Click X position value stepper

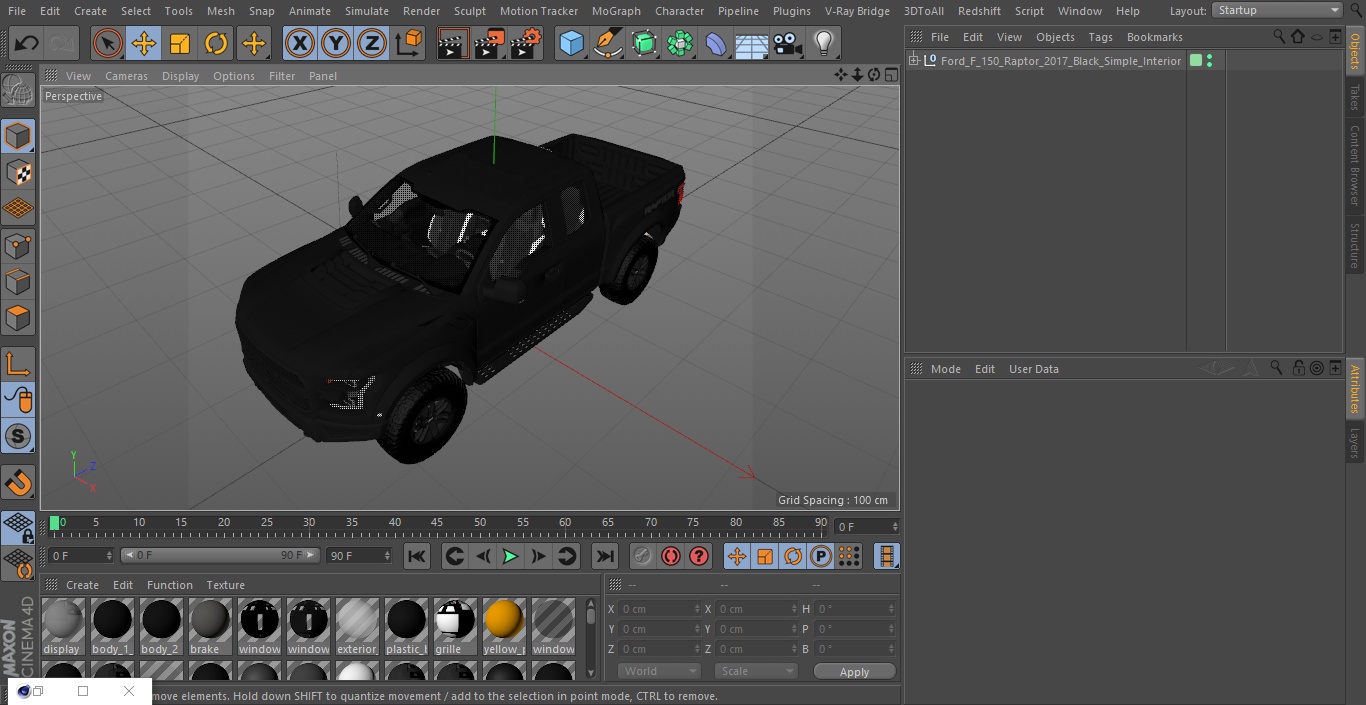pos(697,609)
